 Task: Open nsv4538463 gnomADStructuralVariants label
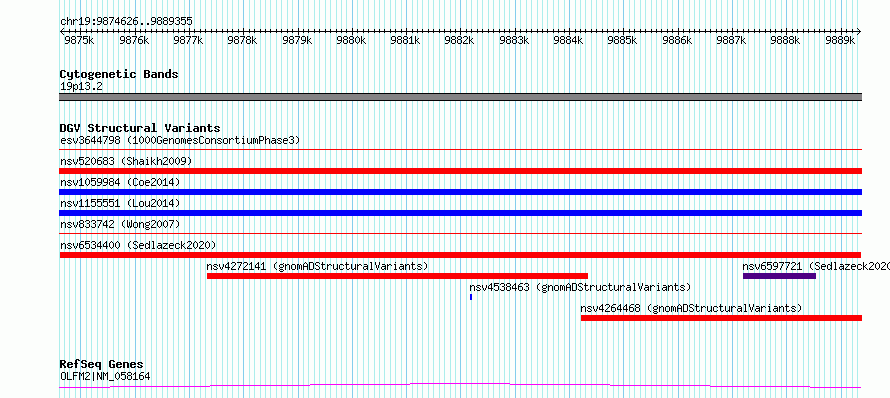click(580, 287)
